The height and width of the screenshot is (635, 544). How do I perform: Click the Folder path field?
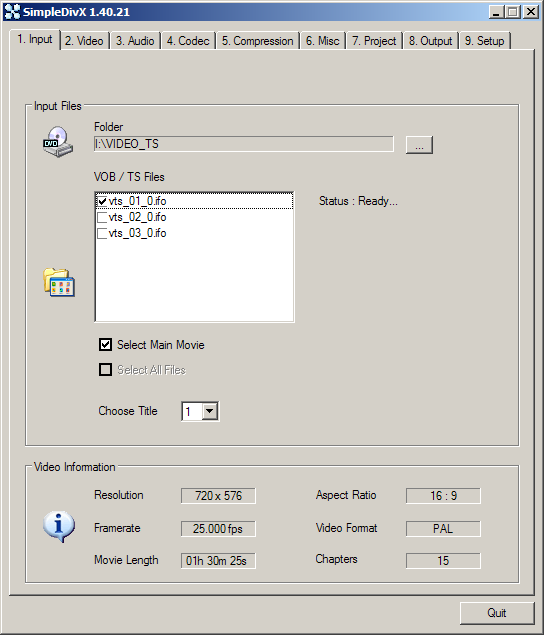click(x=243, y=144)
